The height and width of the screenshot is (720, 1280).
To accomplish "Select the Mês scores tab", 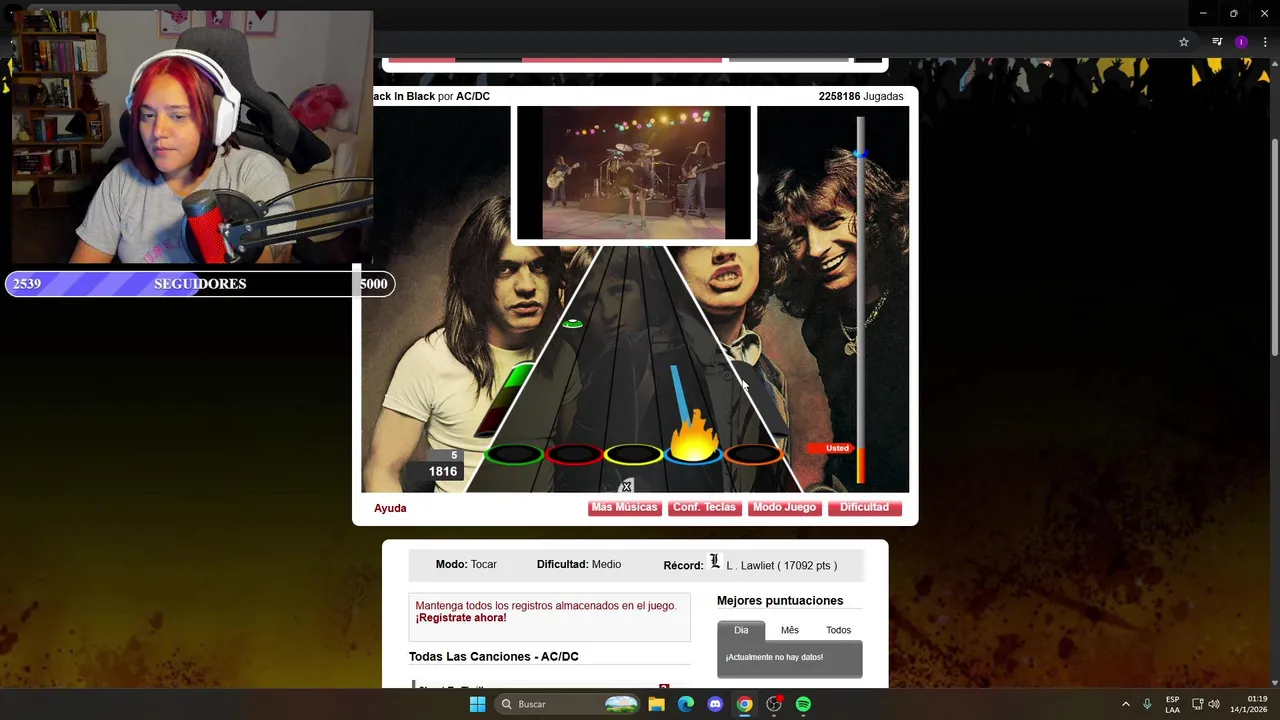I will tap(790, 630).
